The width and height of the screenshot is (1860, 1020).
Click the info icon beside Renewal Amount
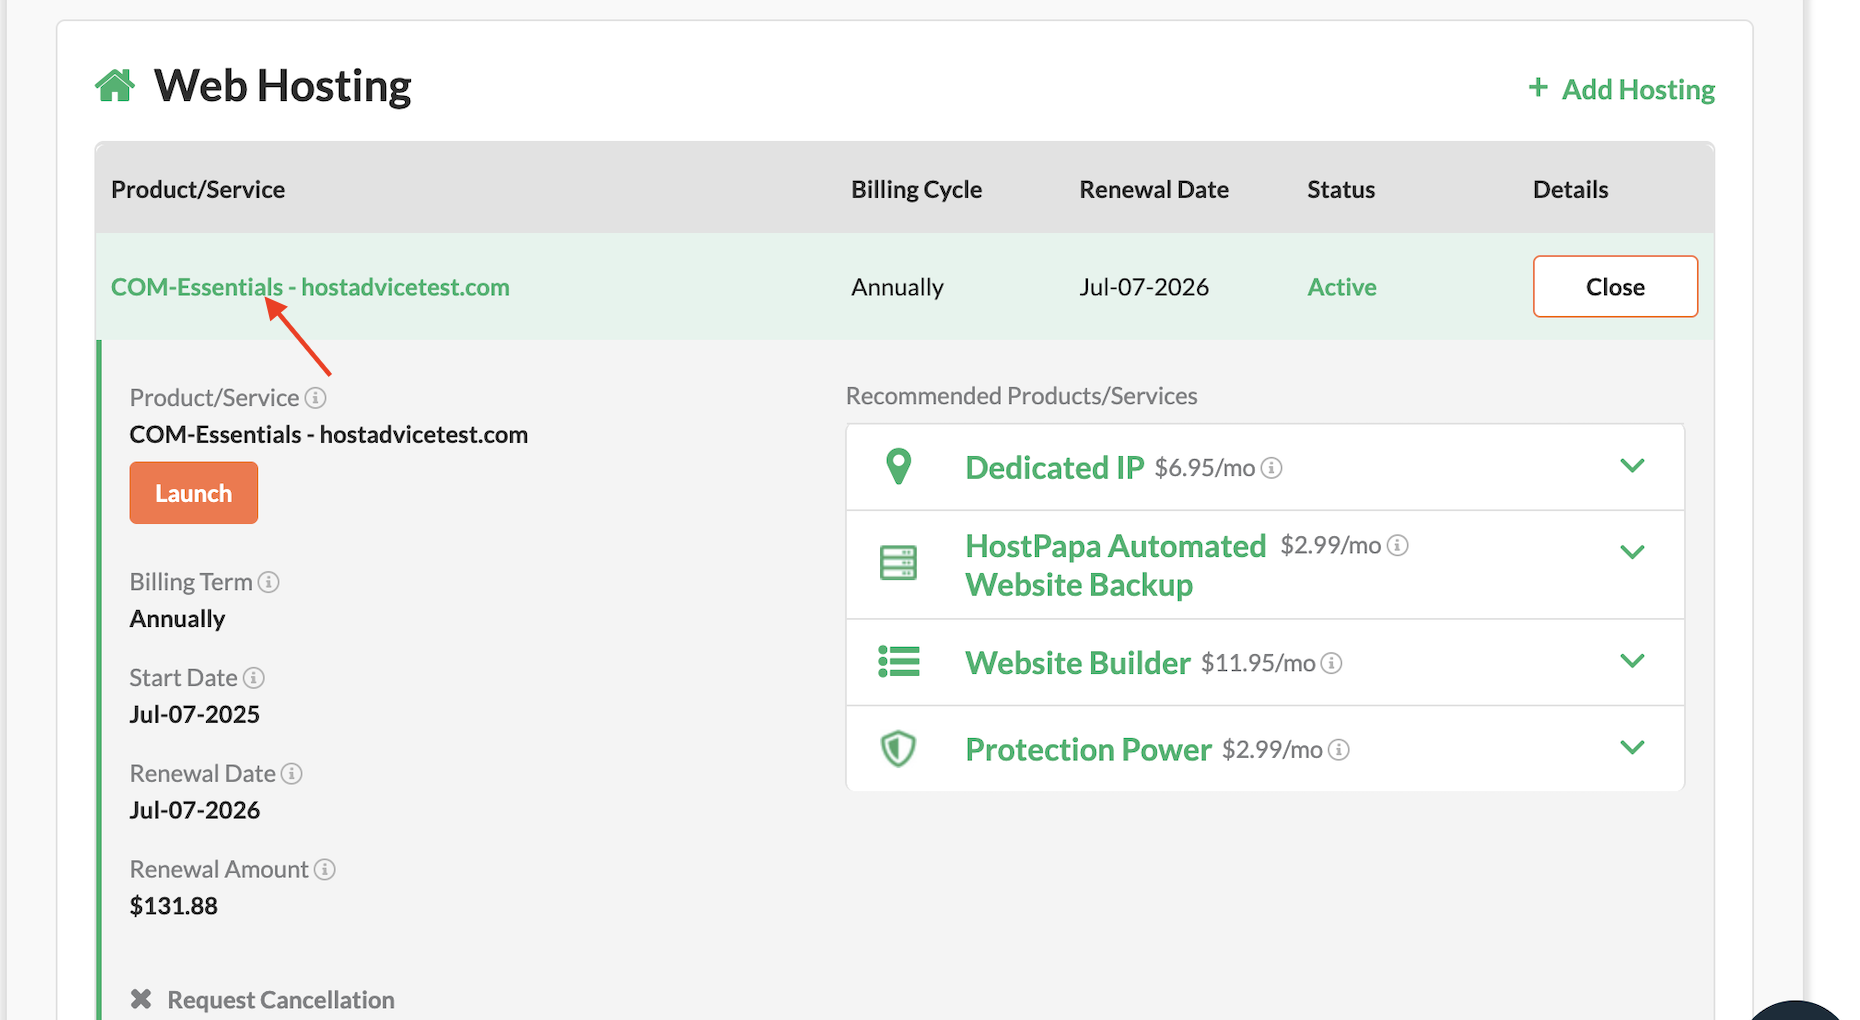(325, 870)
